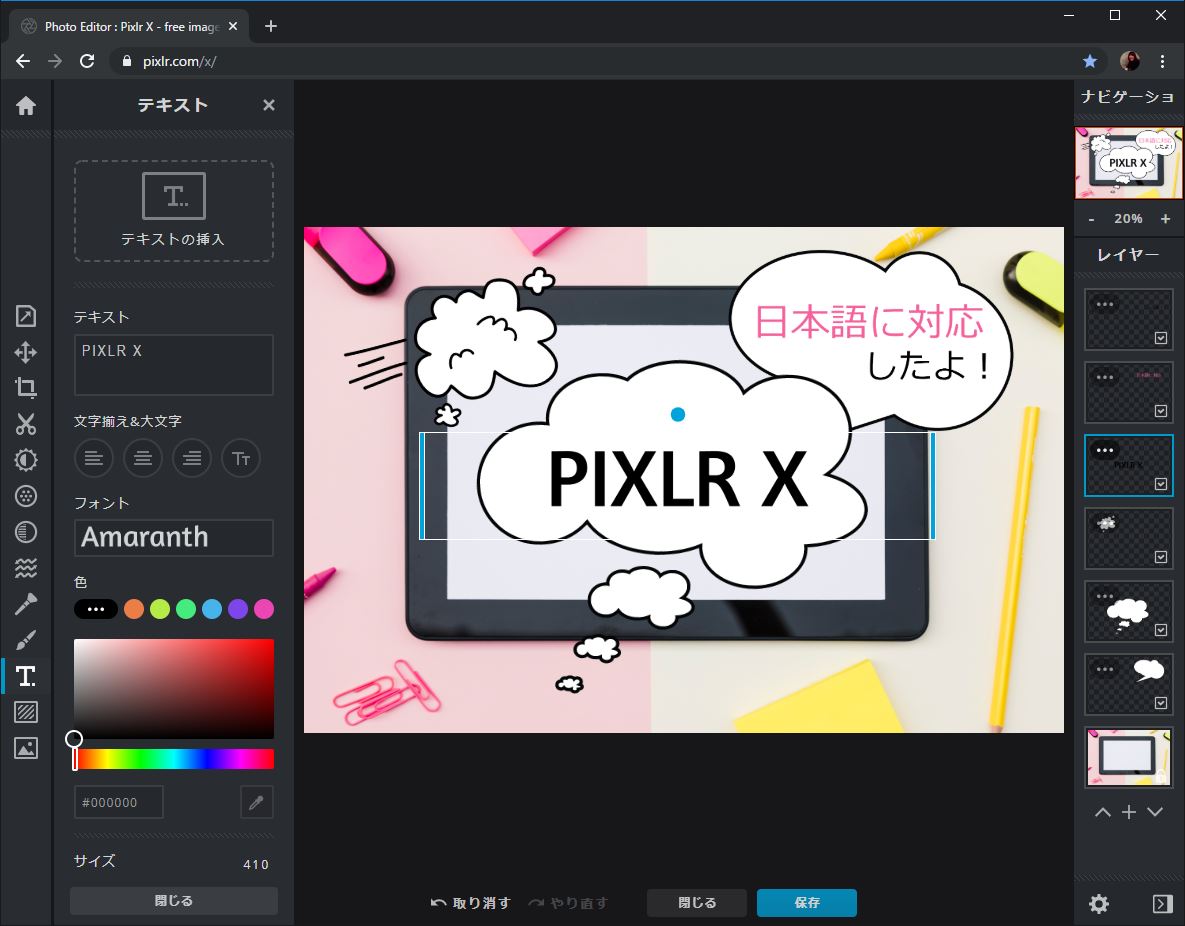The image size is (1185, 926).
Task: Select the Draw brush tool
Action: (26, 640)
